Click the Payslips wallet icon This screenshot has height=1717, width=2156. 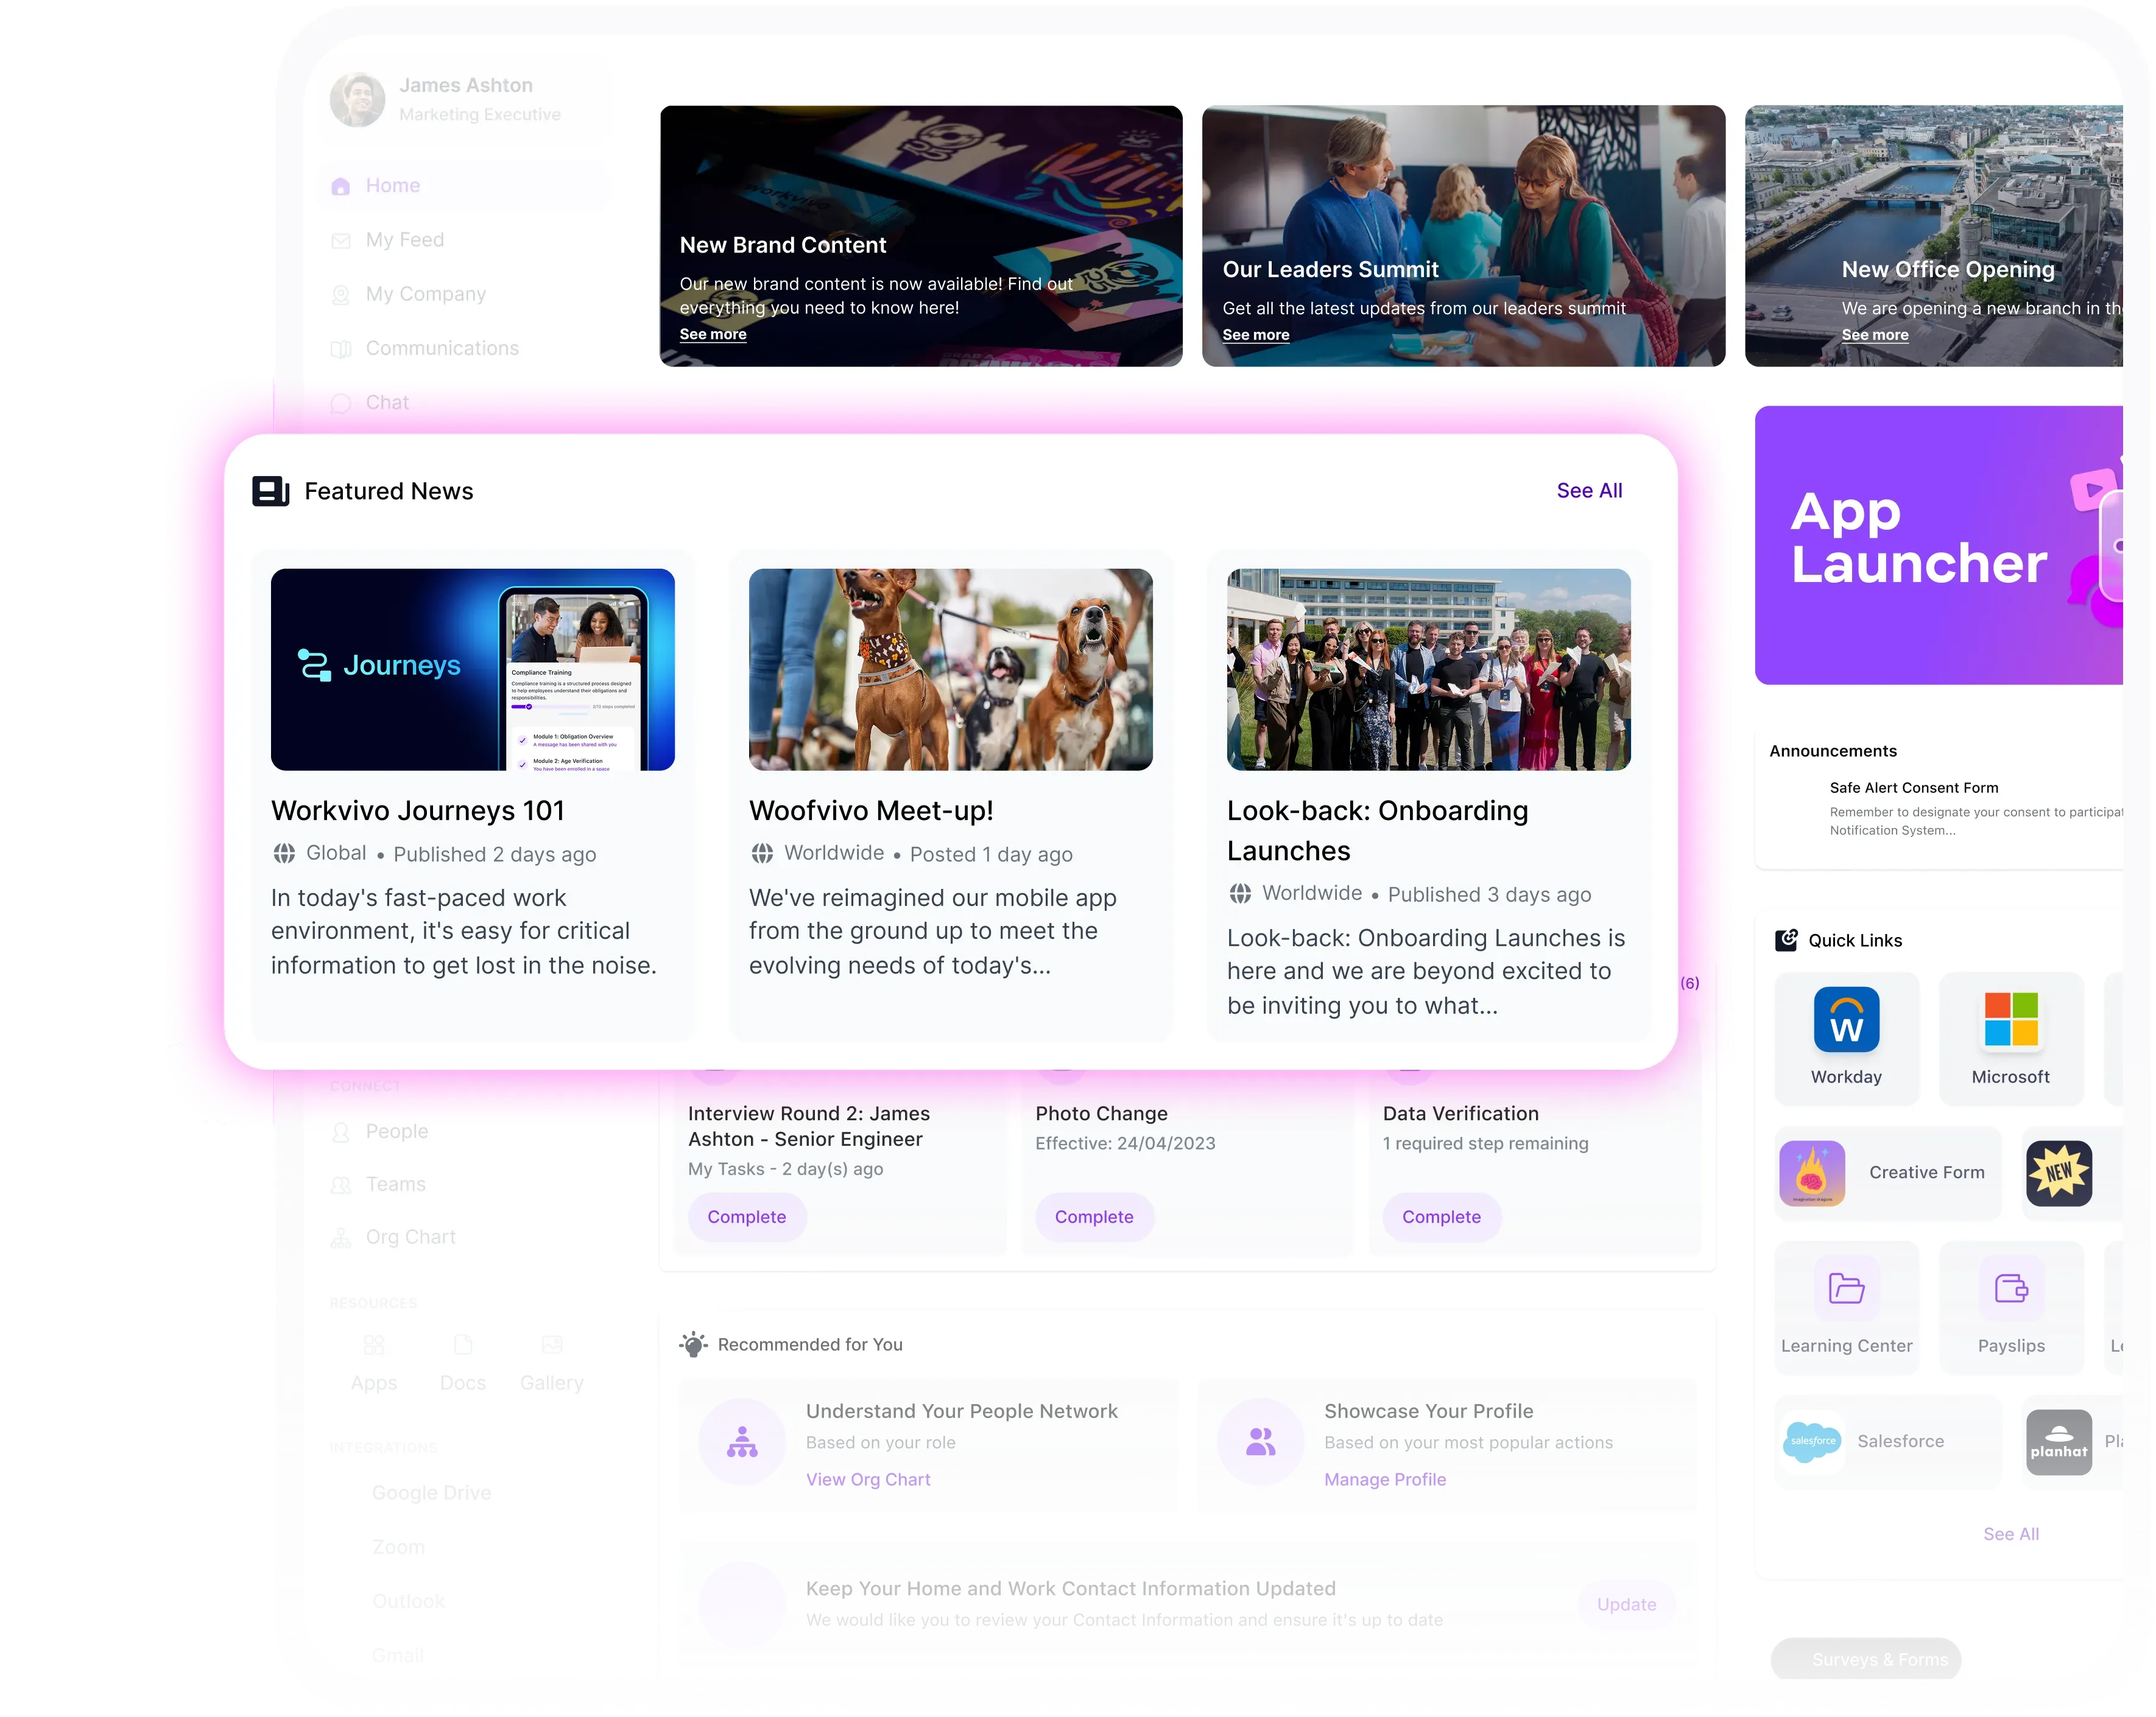coord(2010,1288)
